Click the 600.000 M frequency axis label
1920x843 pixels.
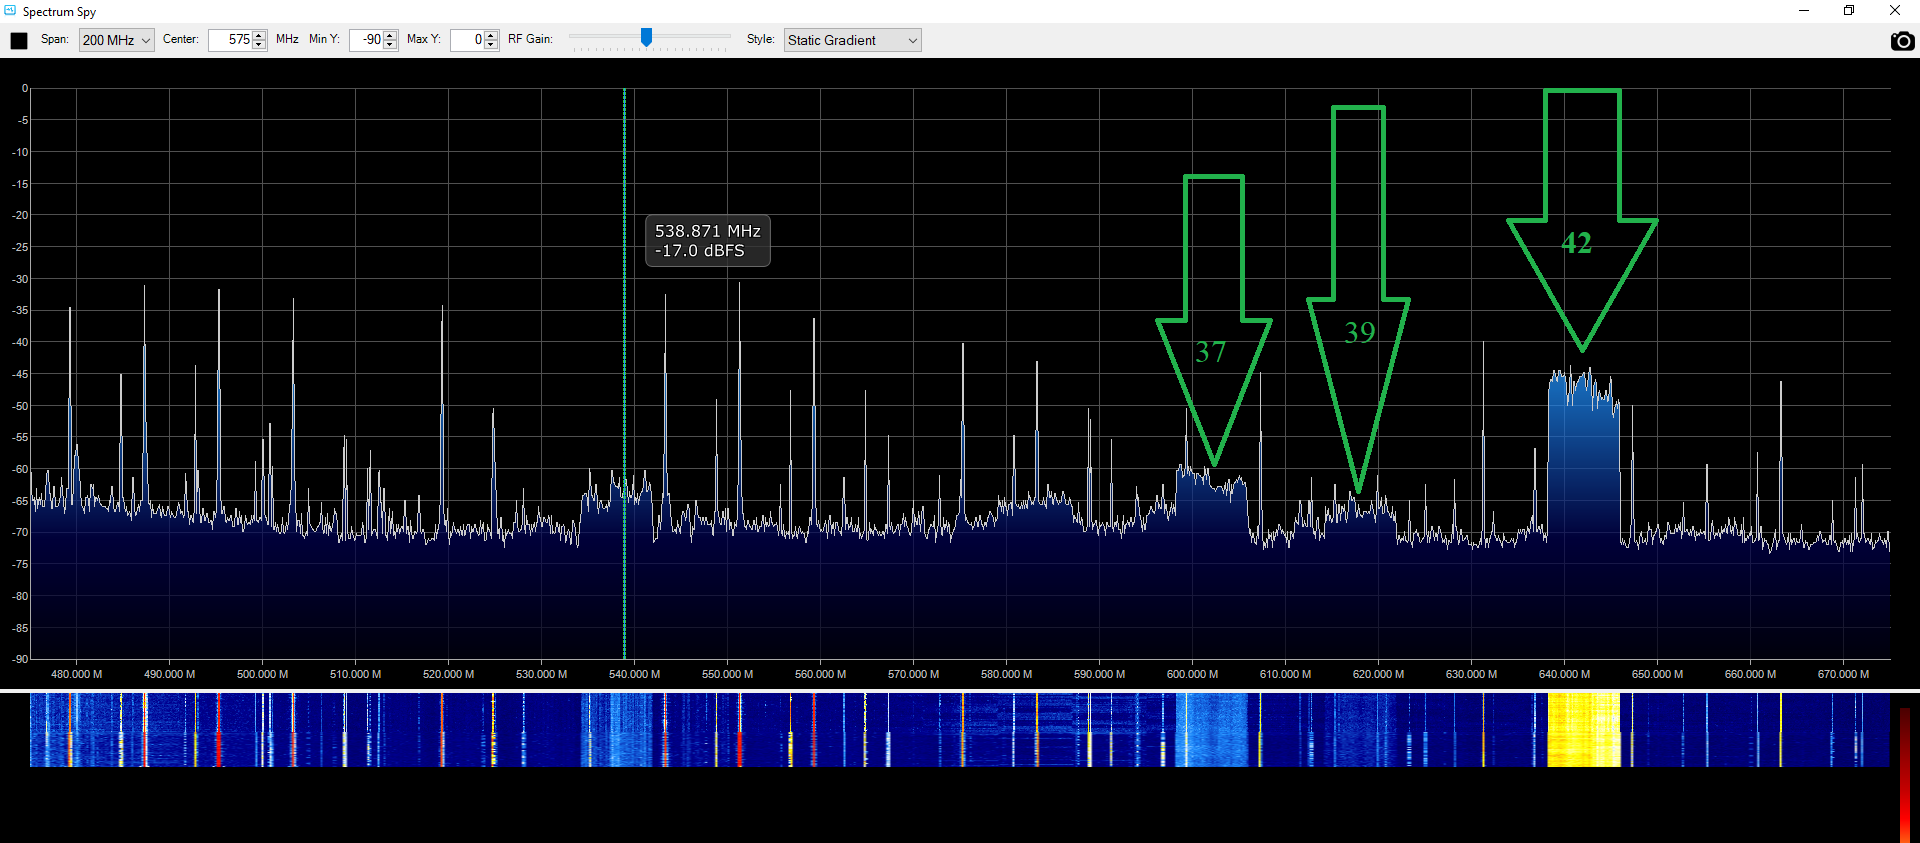click(1193, 674)
